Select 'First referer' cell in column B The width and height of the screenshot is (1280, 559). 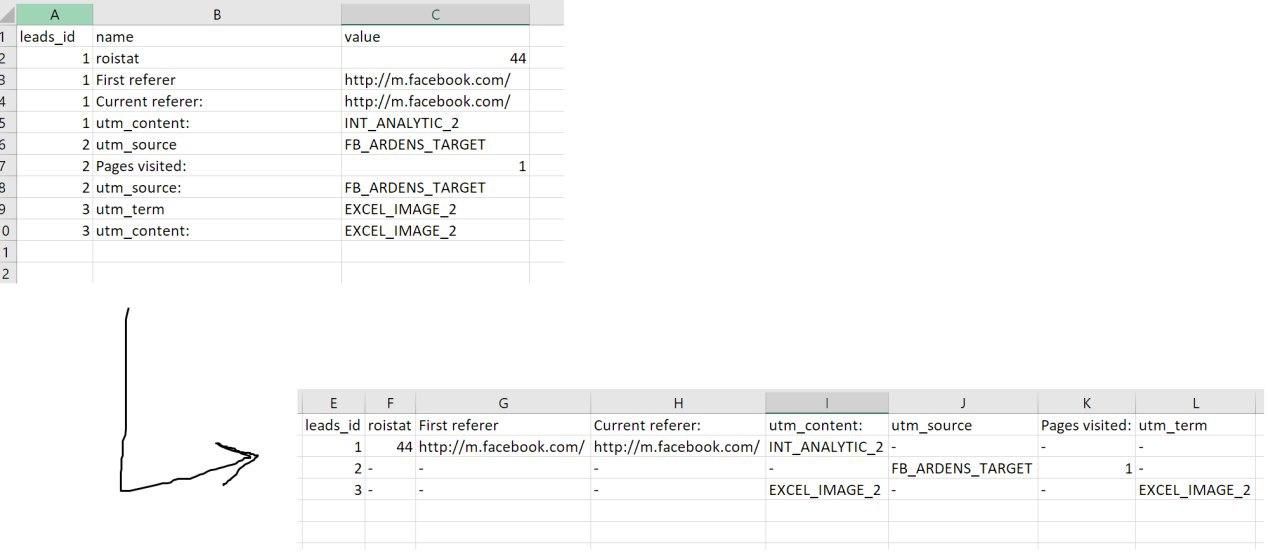(217, 80)
